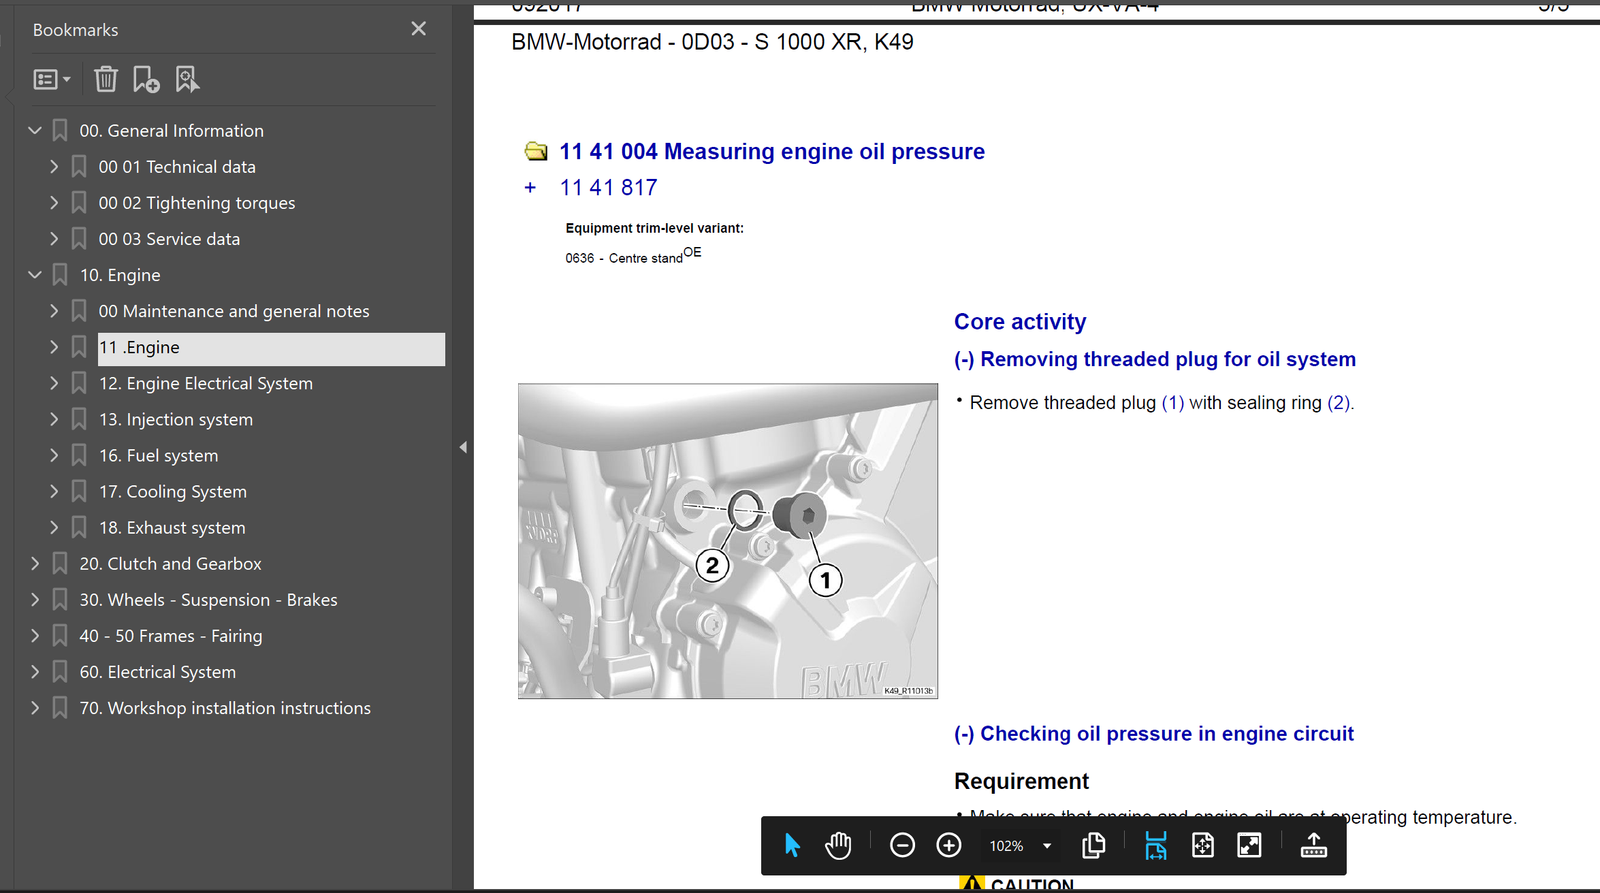The image size is (1600, 893).
Task: Open the page display copy icon
Action: coord(1094,846)
